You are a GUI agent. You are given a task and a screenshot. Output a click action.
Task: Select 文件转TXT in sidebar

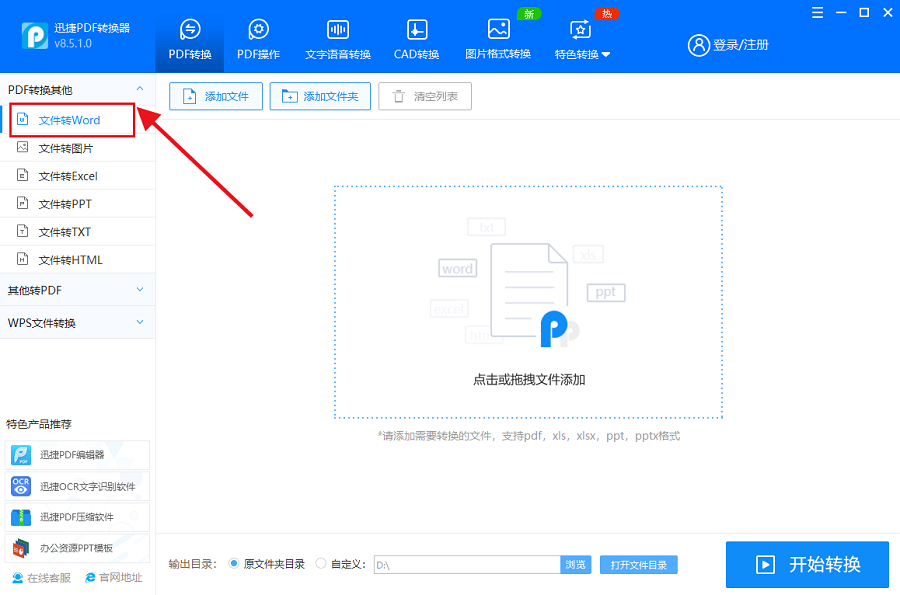point(77,232)
